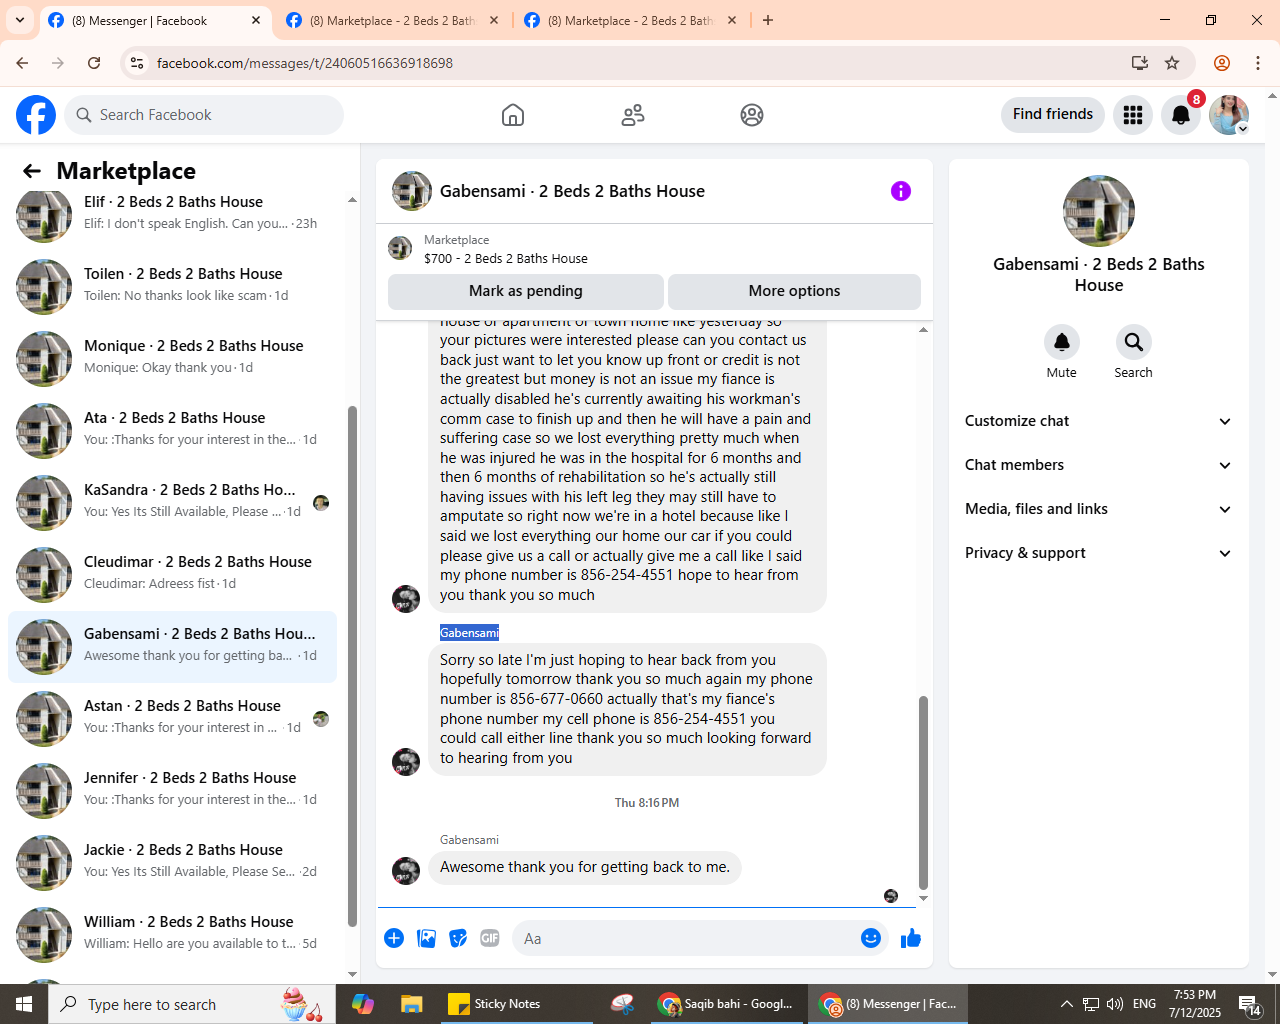
Task: Open Jackie conversation in list
Action: pos(172,863)
